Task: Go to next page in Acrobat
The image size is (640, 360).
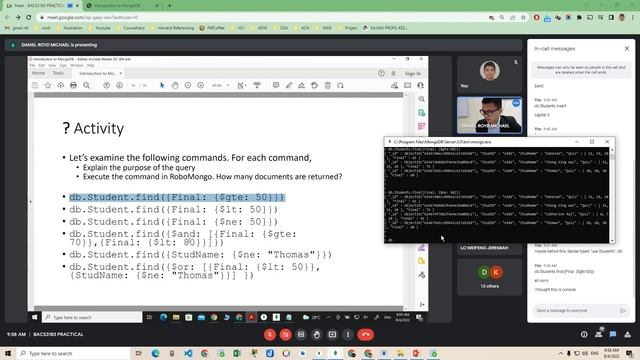Action: click(119, 85)
